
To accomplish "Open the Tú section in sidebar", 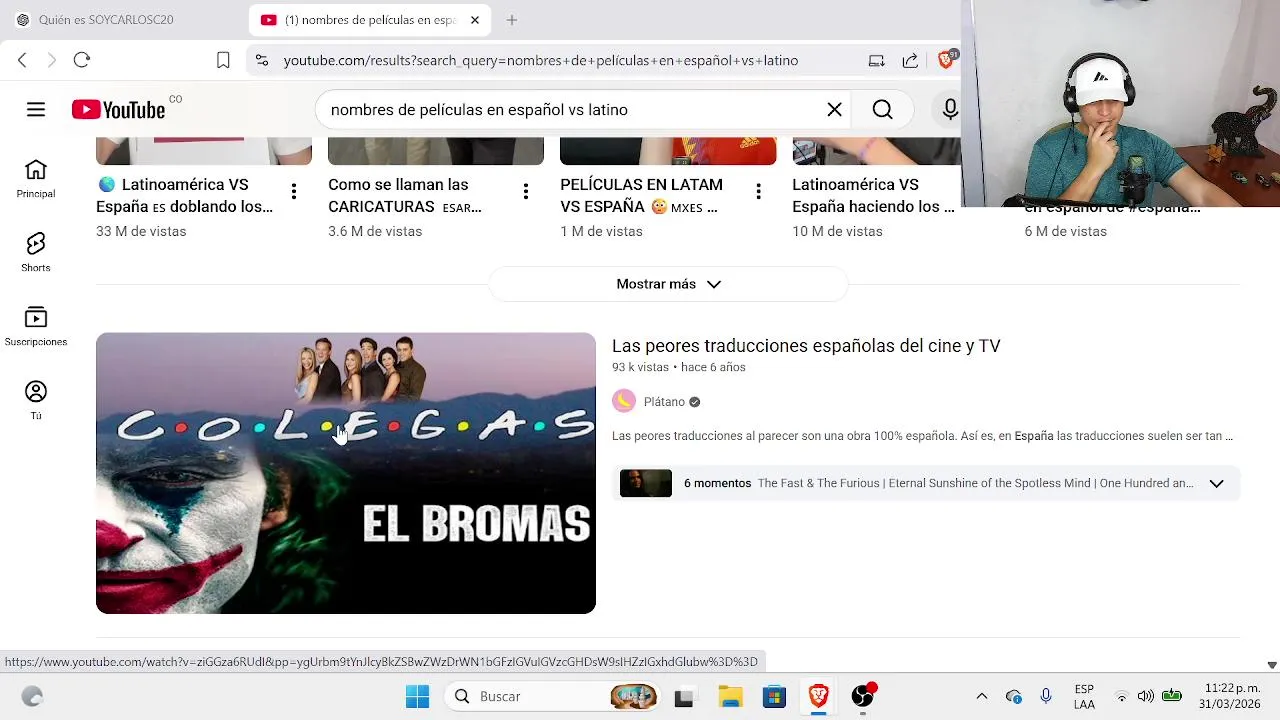I will [x=36, y=402].
